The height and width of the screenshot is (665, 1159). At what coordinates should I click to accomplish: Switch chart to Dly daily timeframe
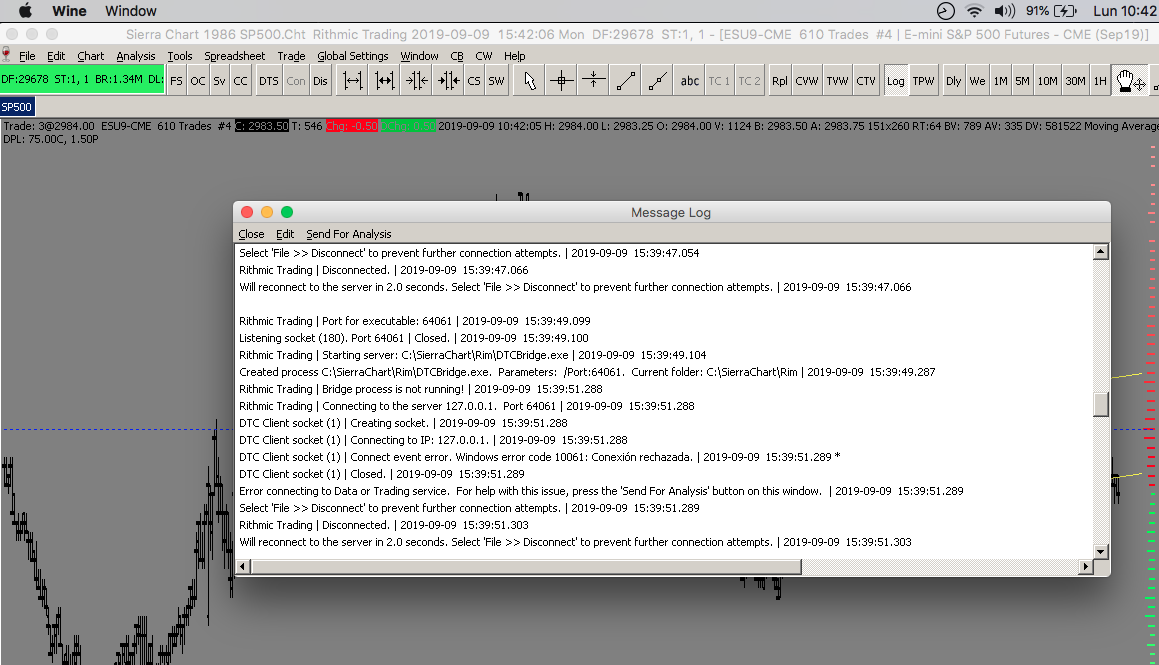[954, 81]
